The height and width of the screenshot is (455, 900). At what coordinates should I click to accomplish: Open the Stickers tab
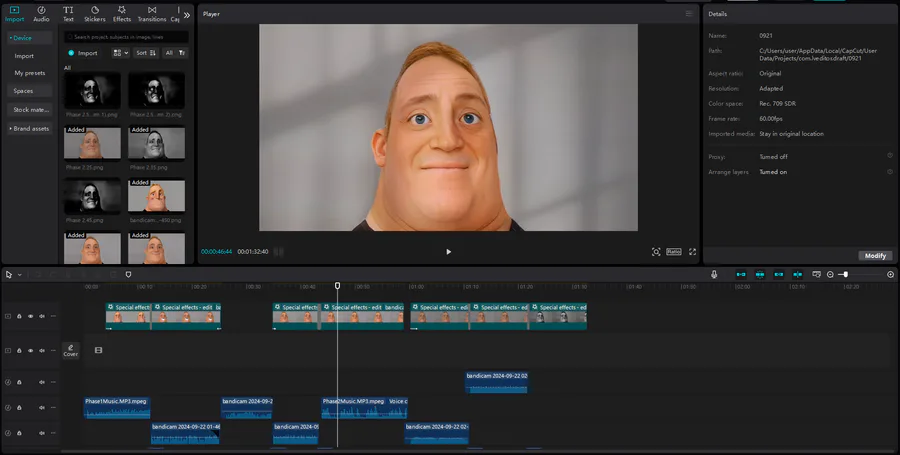tap(95, 14)
